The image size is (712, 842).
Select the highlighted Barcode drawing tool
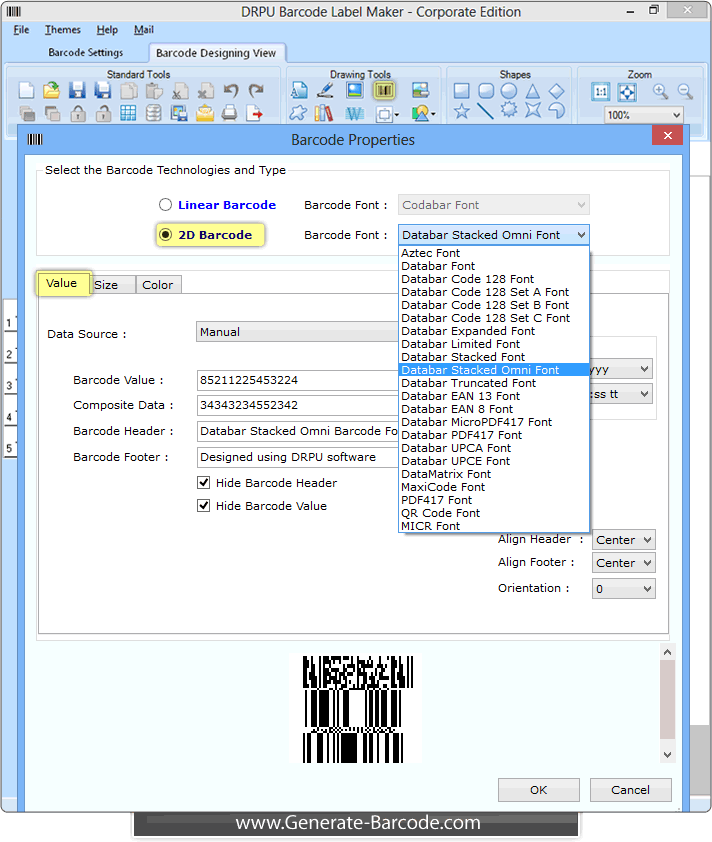[384, 90]
